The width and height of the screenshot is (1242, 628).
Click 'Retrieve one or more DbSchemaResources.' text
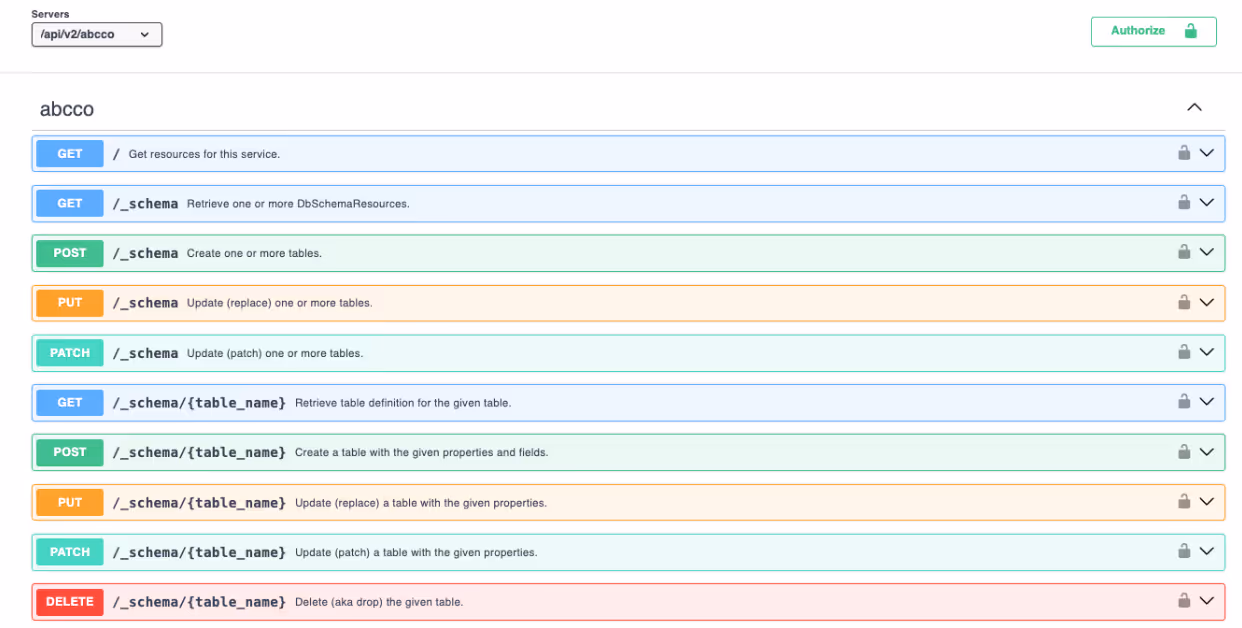298,204
